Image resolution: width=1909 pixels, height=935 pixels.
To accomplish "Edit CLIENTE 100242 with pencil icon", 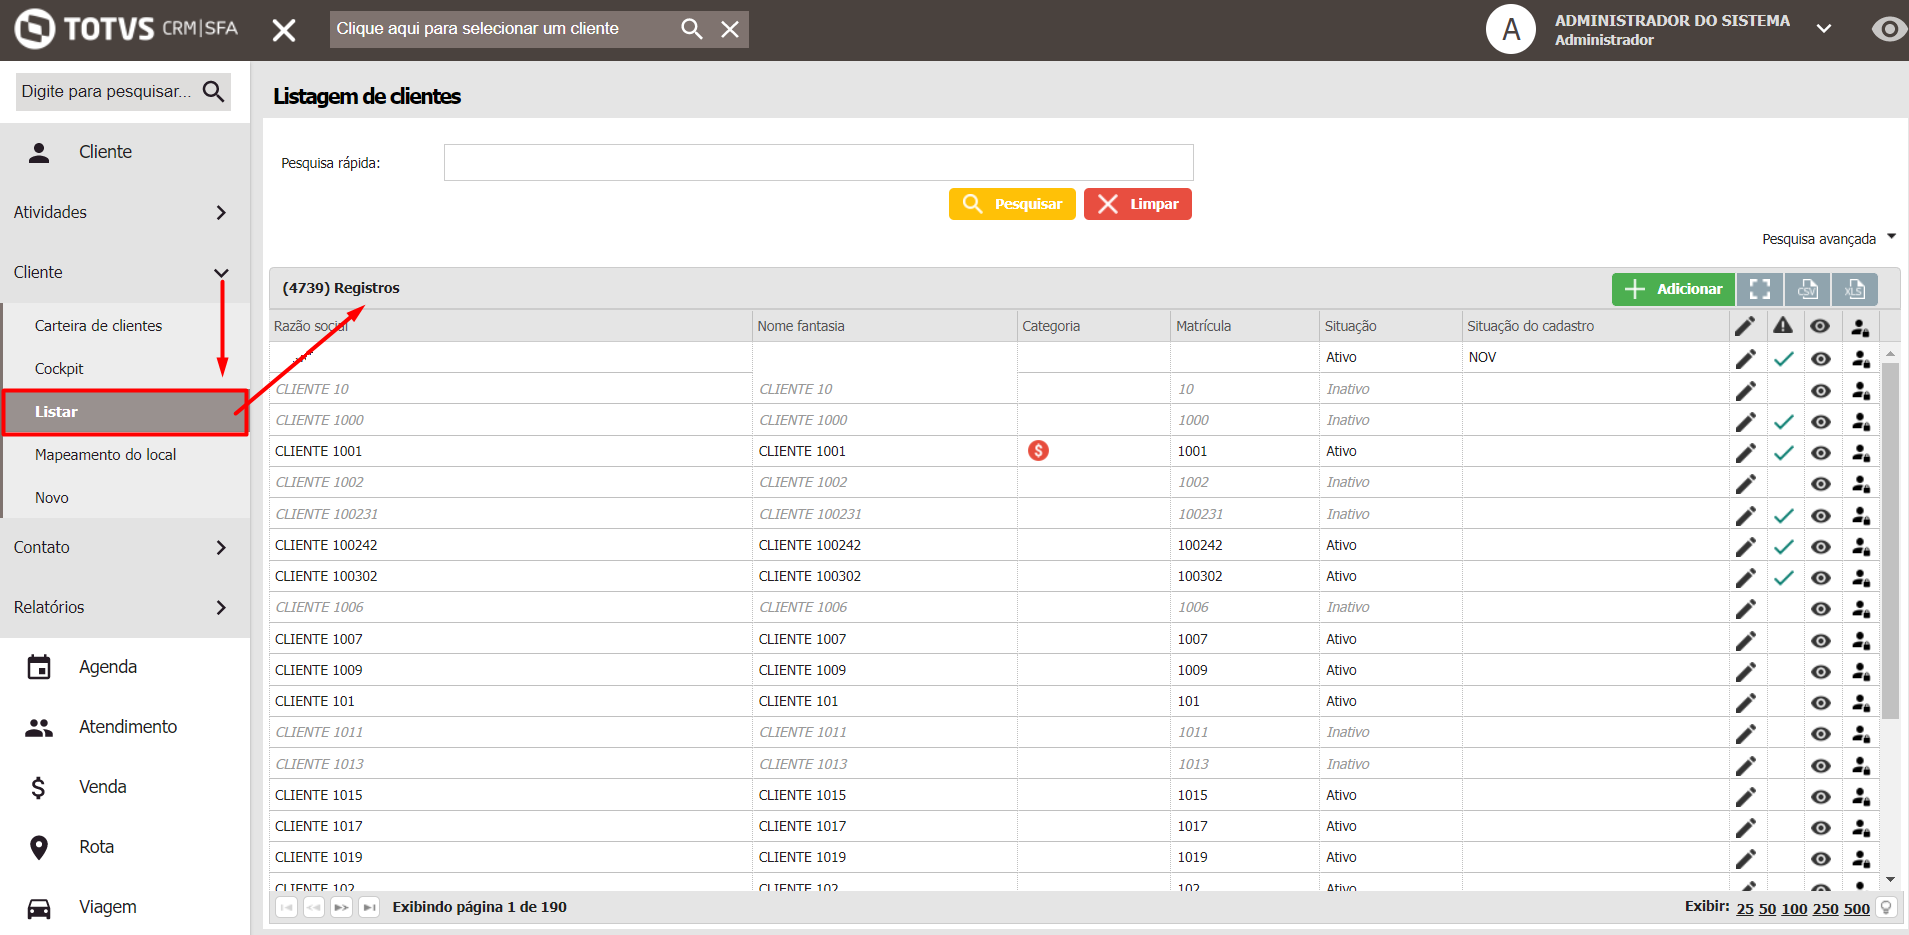I will tap(1746, 546).
